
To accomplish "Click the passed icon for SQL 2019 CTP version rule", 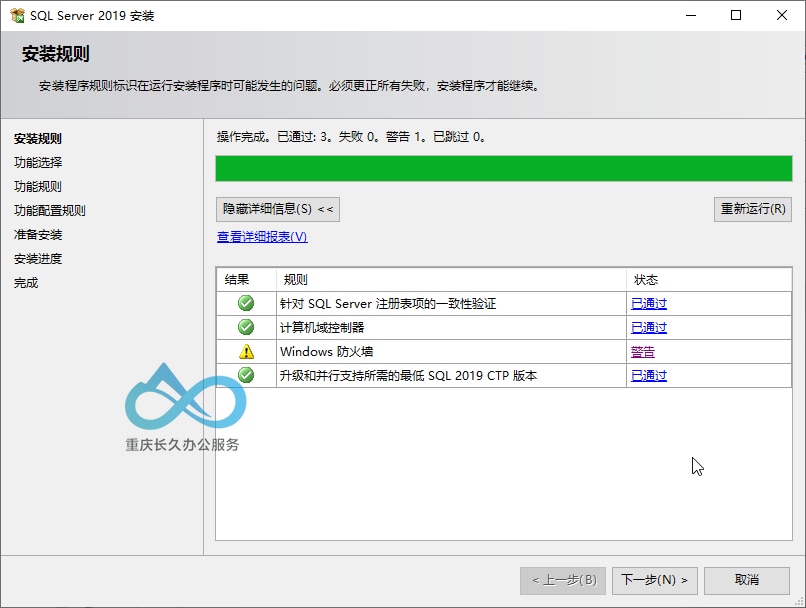I will [x=246, y=375].
